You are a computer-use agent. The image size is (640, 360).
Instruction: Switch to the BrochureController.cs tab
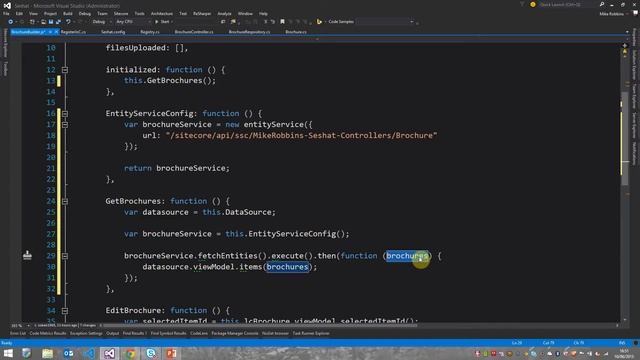[194, 32]
